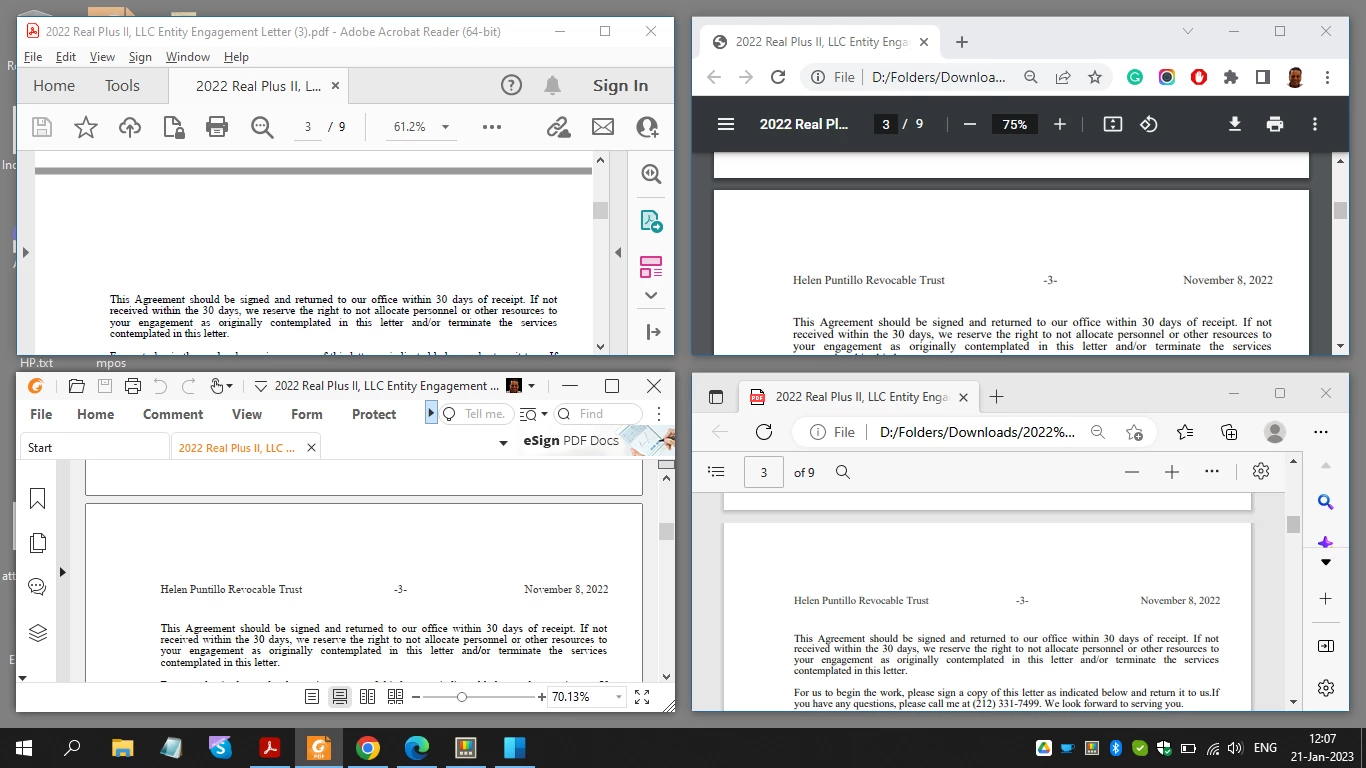Open the 61.2% zoom dropdown in Acrobat
This screenshot has width=1366, height=768.
(445, 127)
